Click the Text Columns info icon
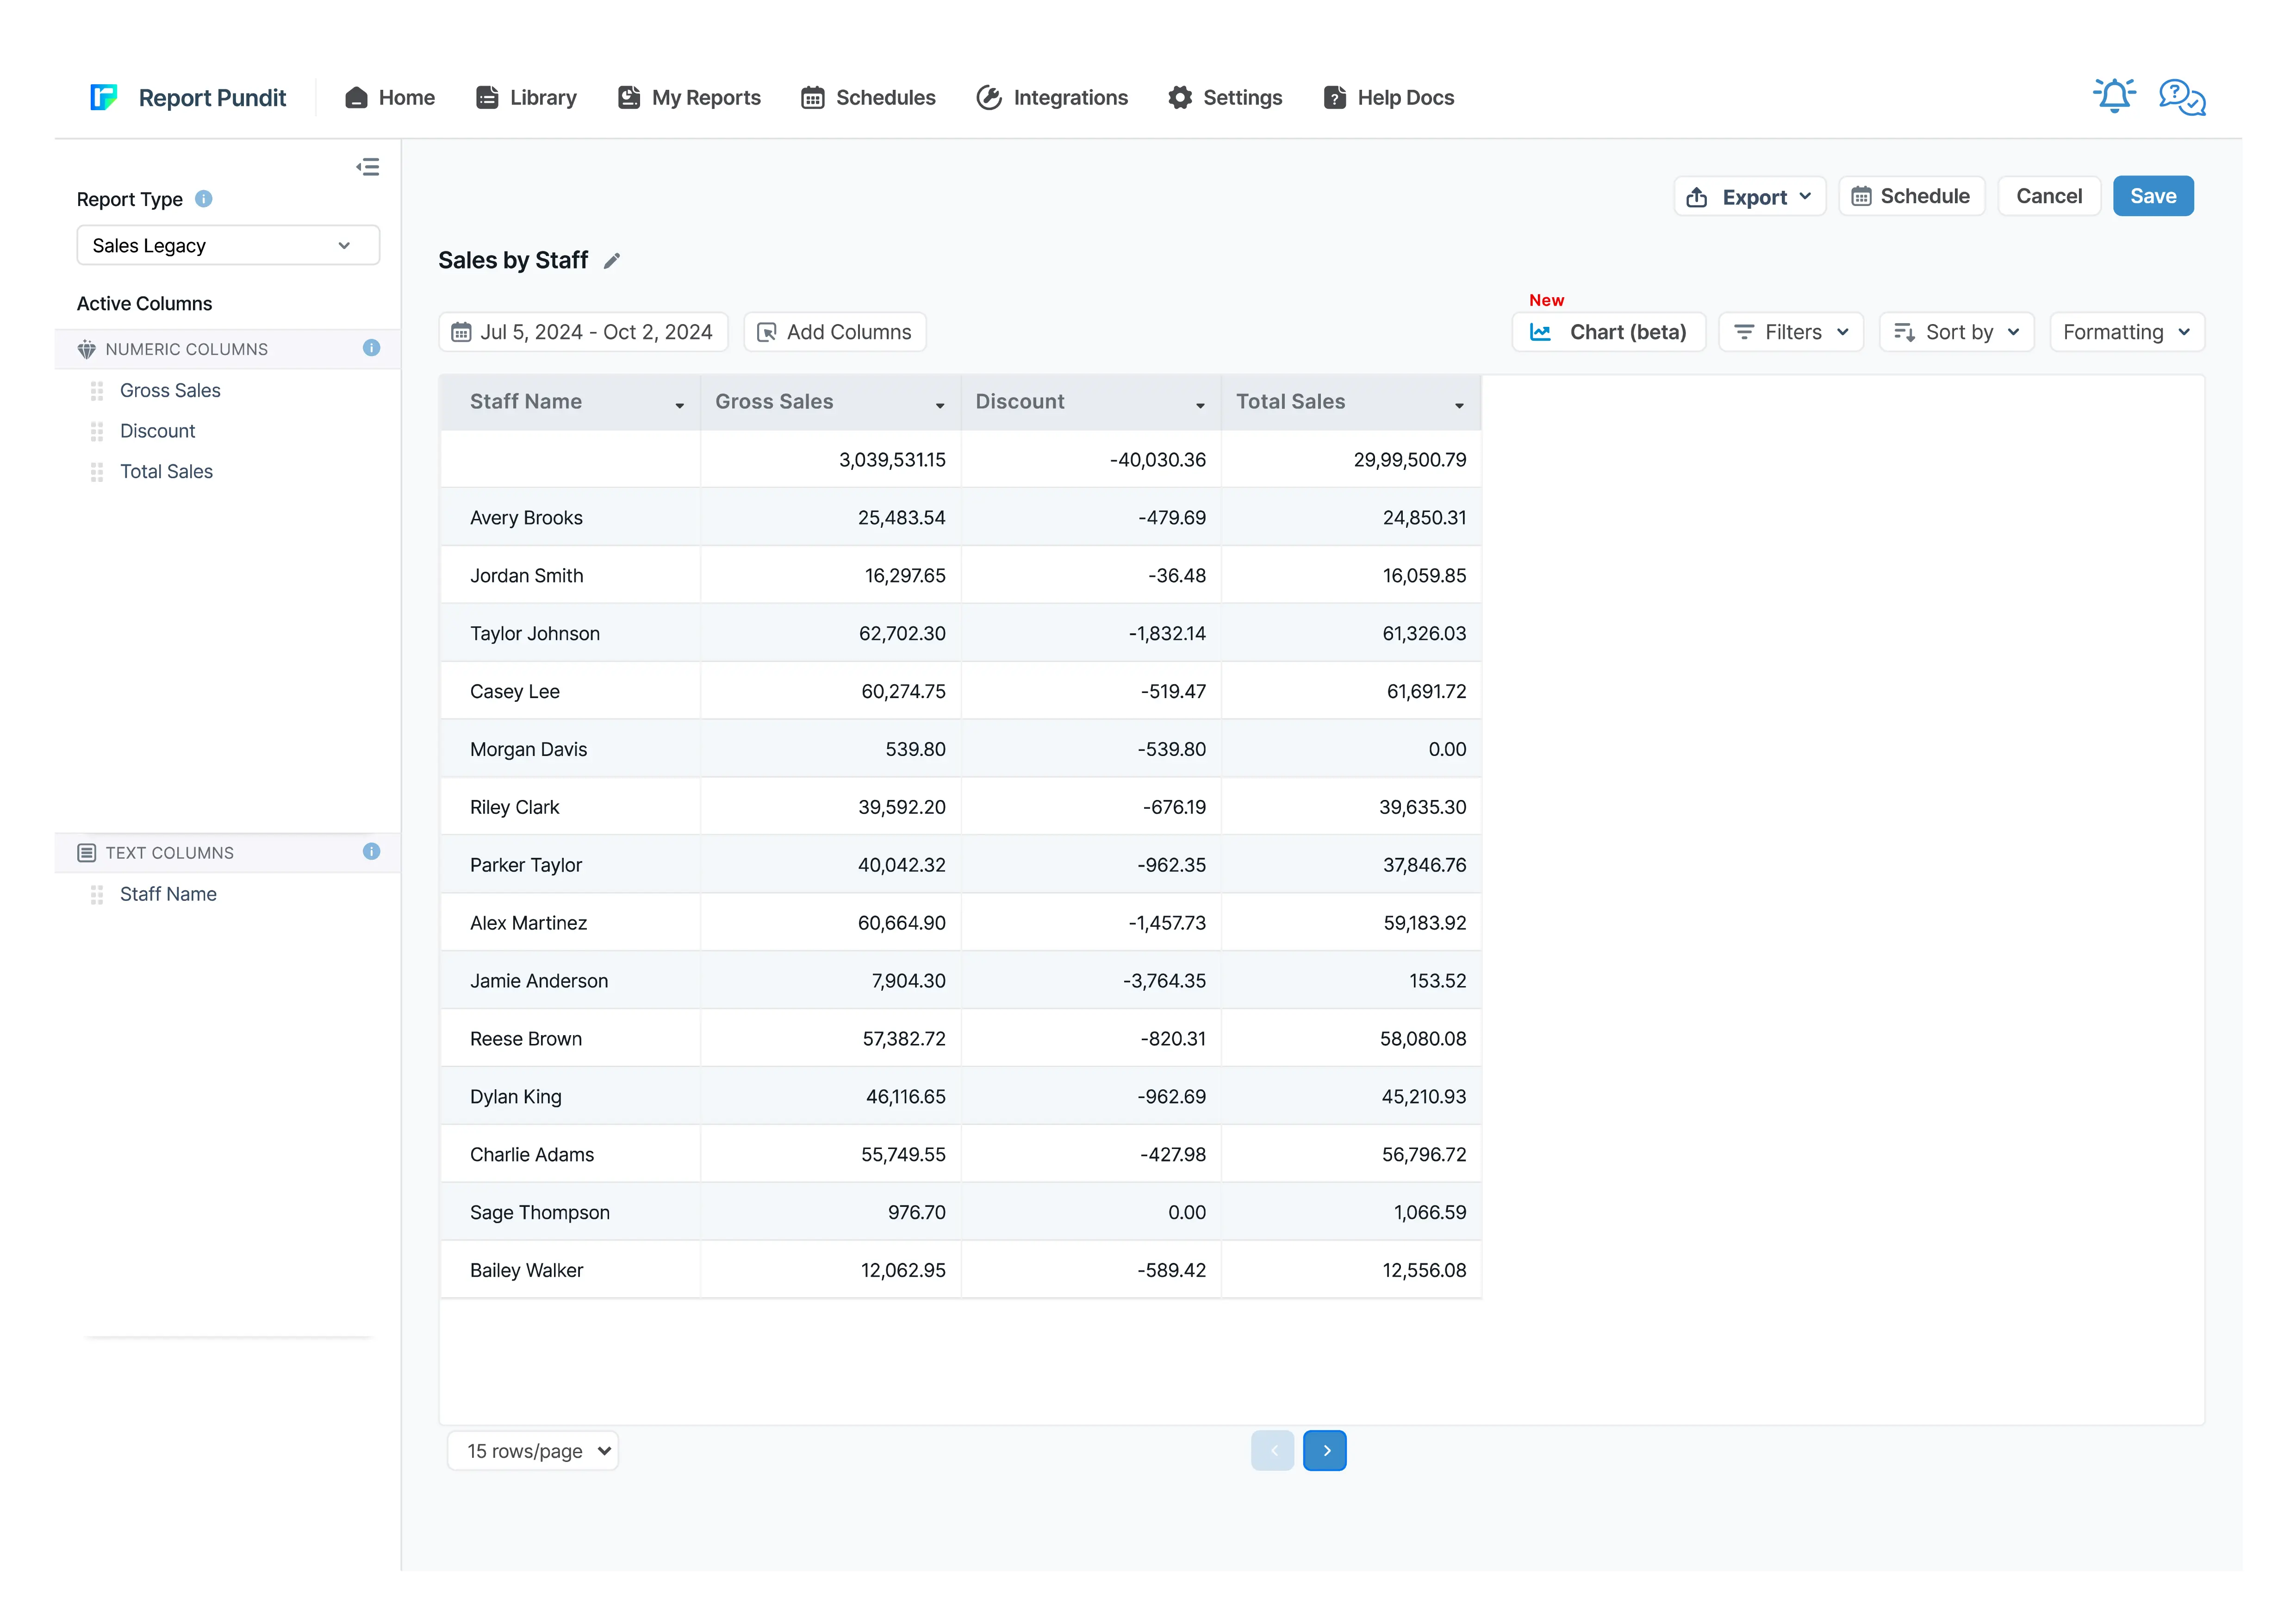Image resolution: width=2296 pixels, height=1624 pixels. pyautogui.click(x=371, y=852)
